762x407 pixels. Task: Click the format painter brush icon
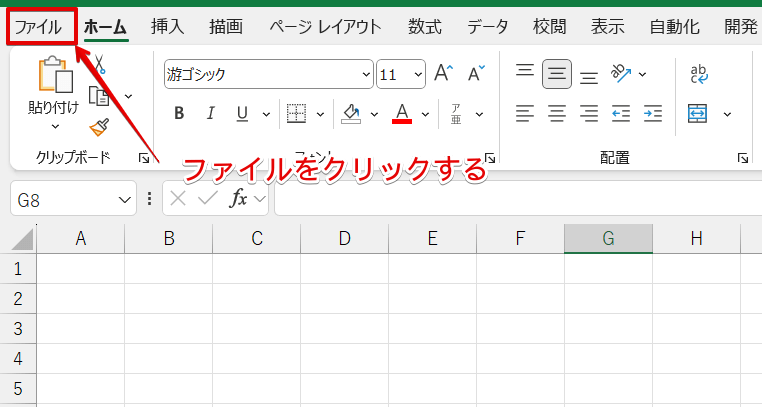pyautogui.click(x=99, y=128)
